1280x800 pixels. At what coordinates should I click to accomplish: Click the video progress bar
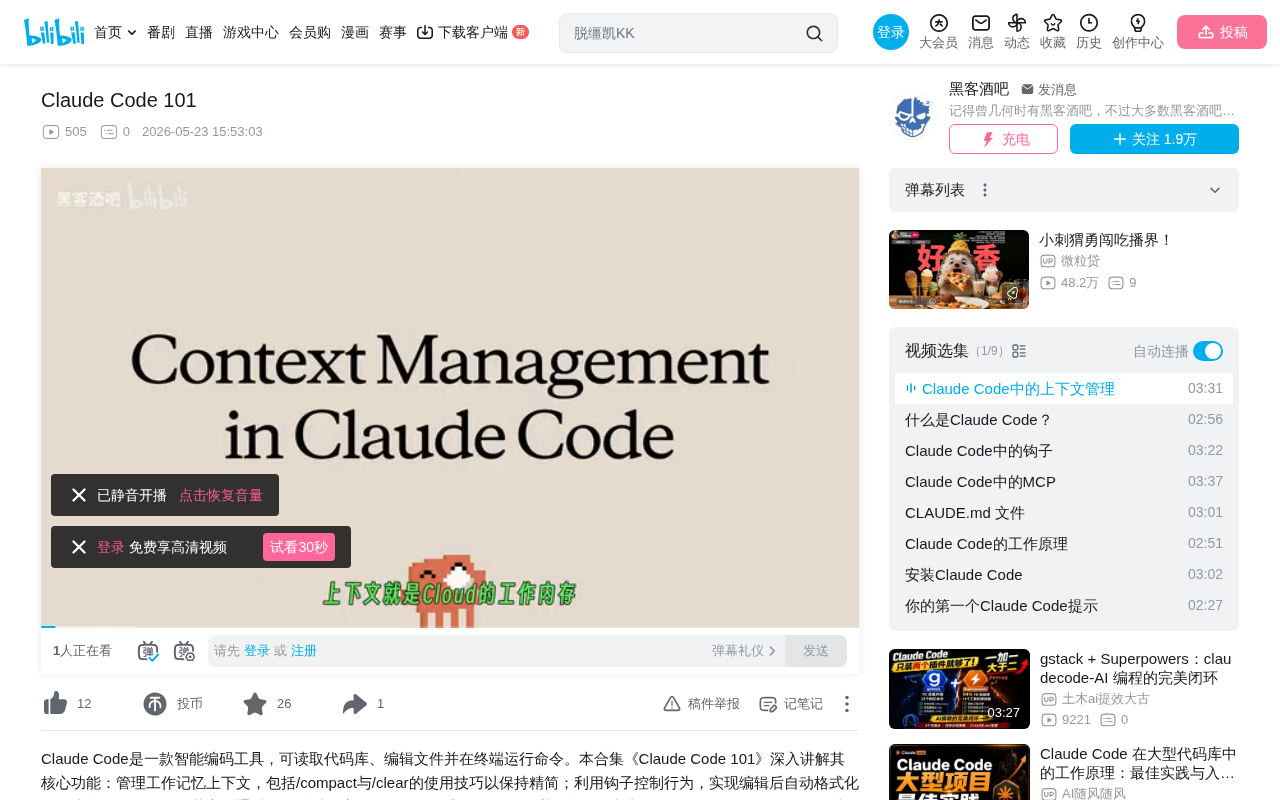[x=450, y=626]
